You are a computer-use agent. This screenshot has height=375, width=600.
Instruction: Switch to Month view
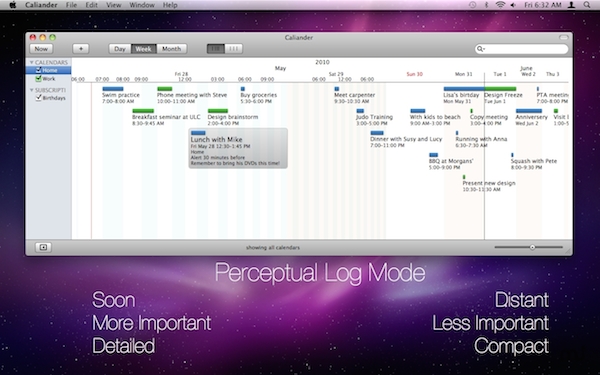tap(171, 49)
